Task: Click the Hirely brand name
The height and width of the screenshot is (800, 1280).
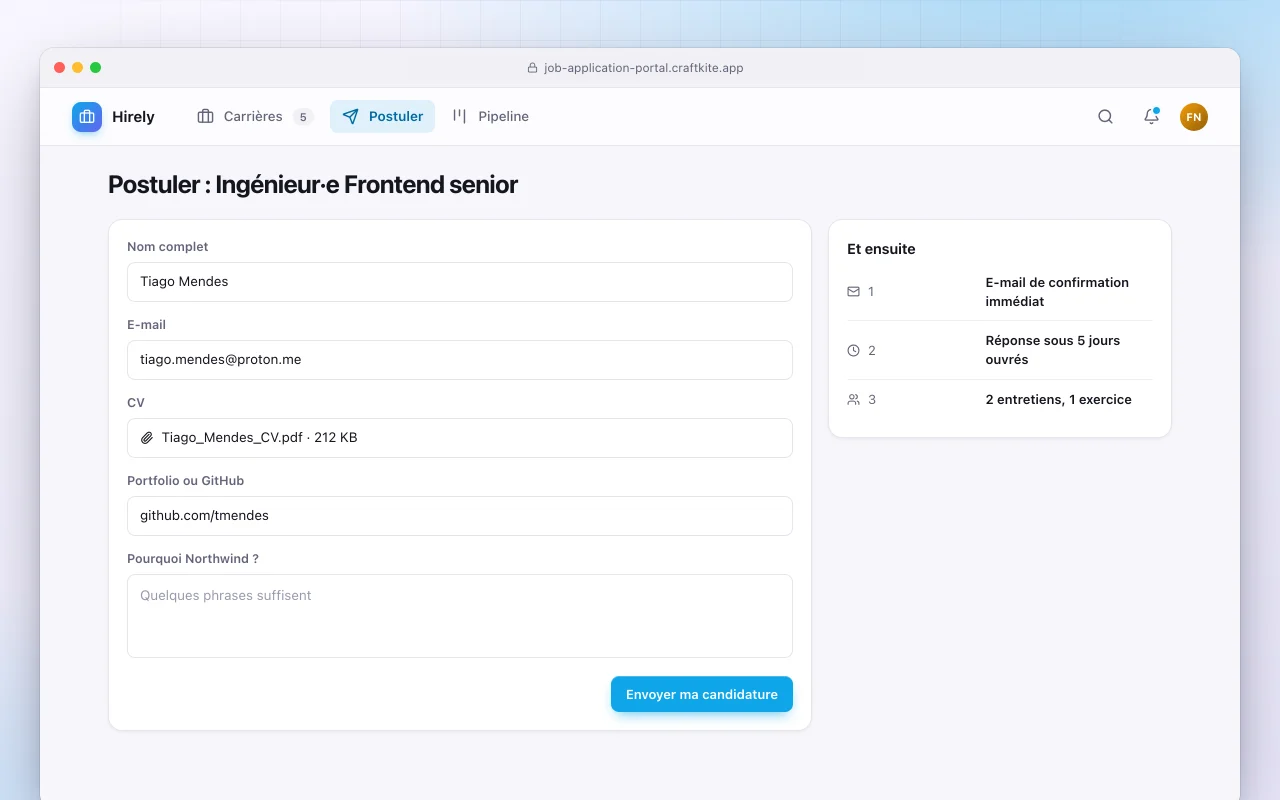Action: (133, 117)
